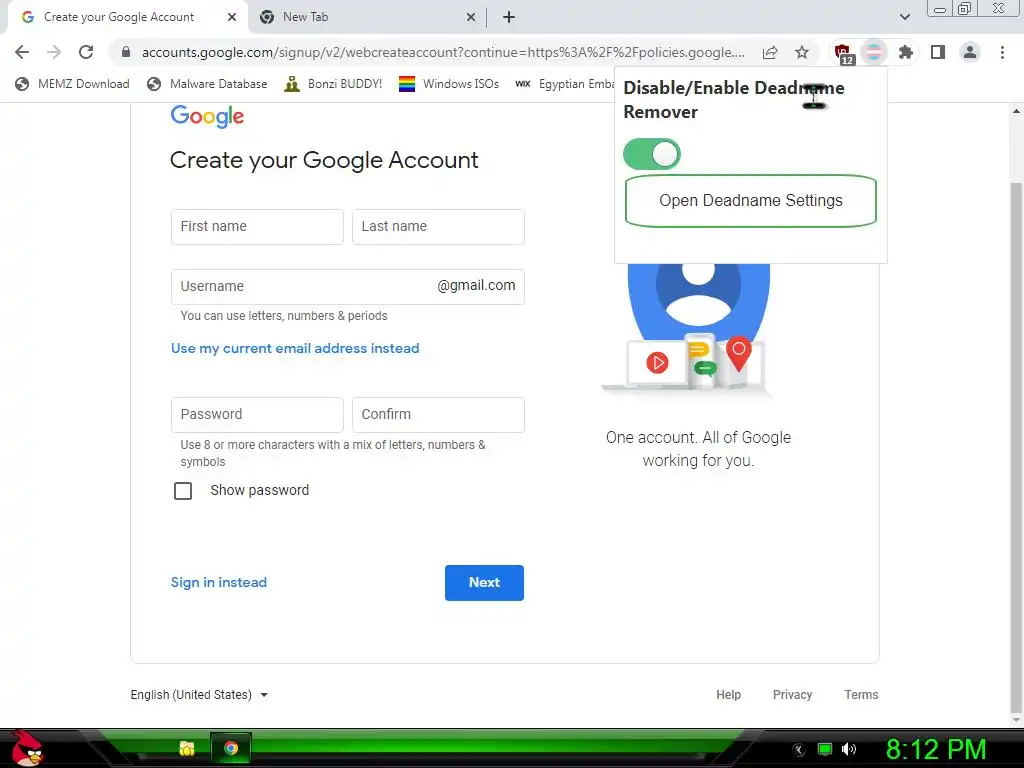Click the green monitor tray icon
1024x768 pixels.
[825, 749]
